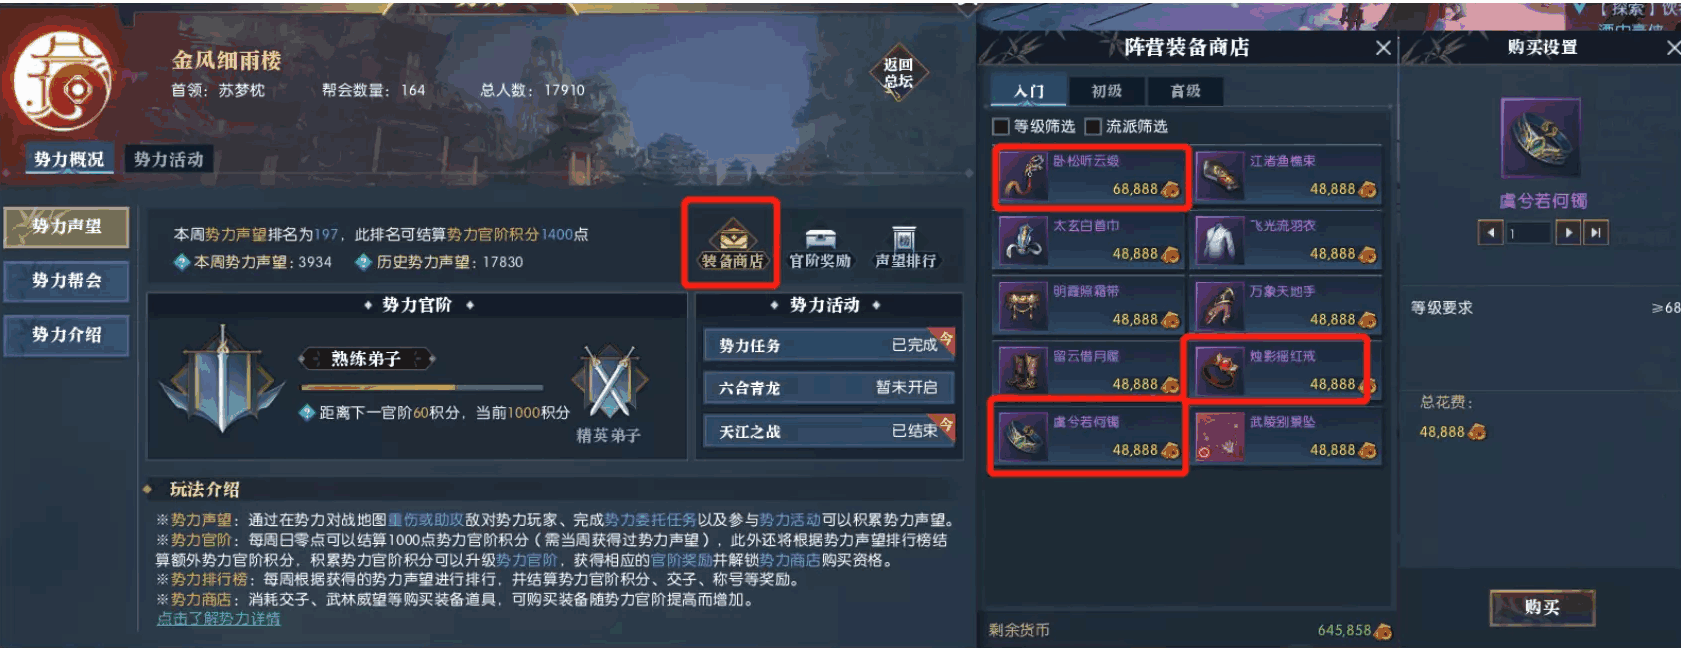Switch to the 初级 shop tab
1681x648 pixels.
(x=1106, y=91)
